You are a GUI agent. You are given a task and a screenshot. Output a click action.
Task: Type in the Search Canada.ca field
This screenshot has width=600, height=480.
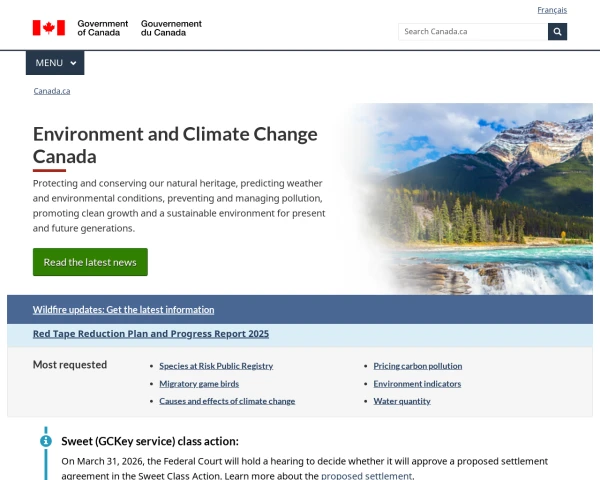[x=472, y=31]
